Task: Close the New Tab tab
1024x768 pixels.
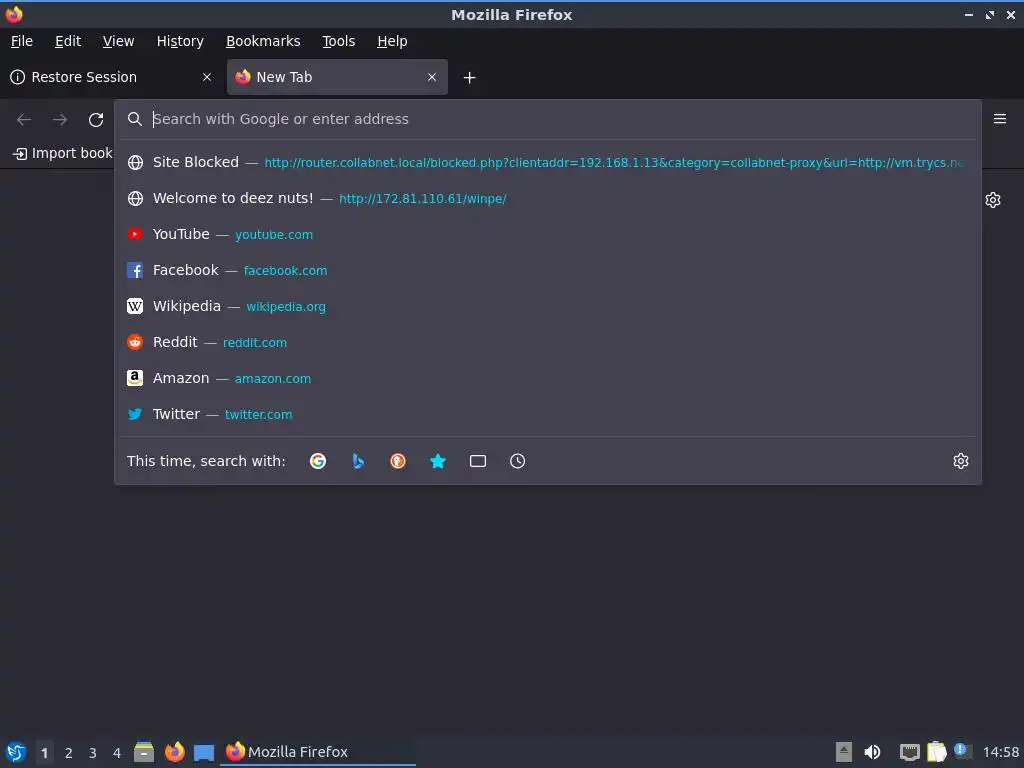Action: click(x=432, y=77)
